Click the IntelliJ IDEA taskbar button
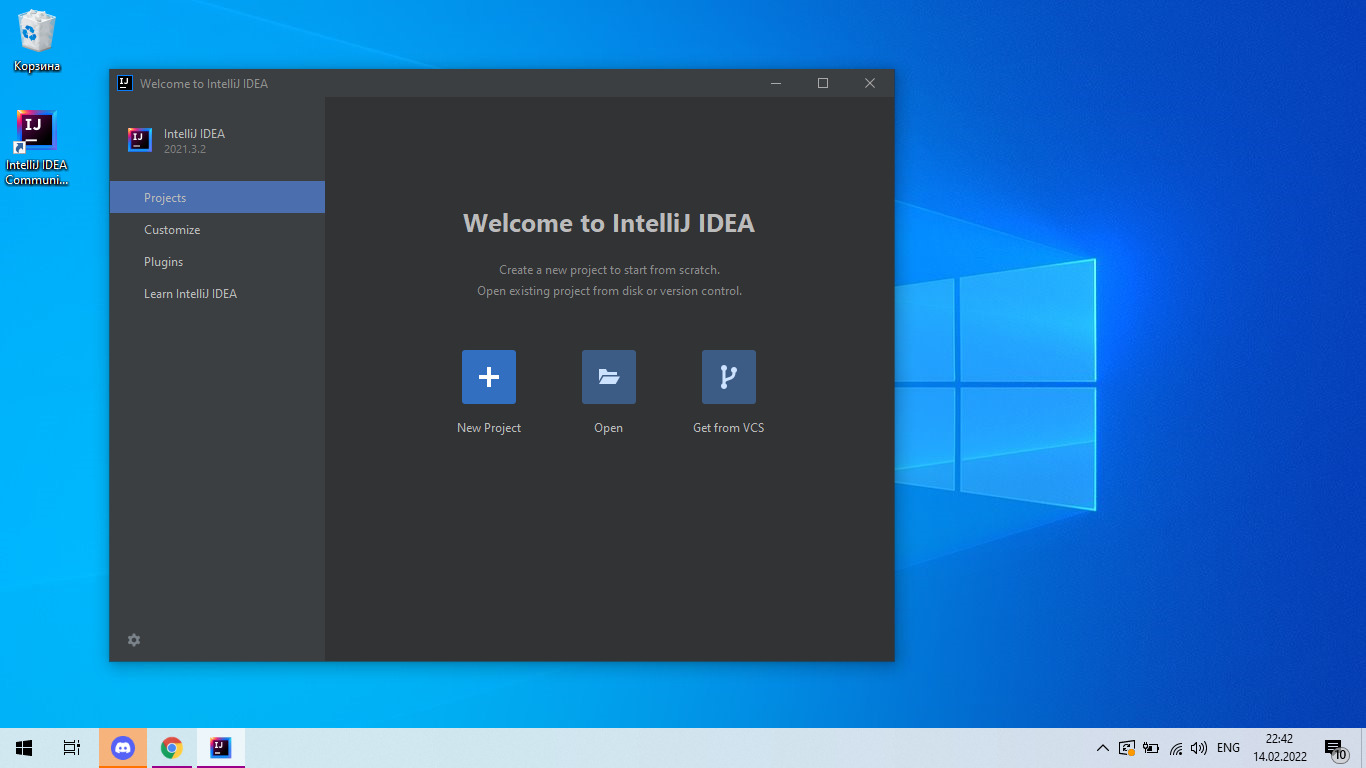Image resolution: width=1366 pixels, height=768 pixels. pyautogui.click(x=221, y=747)
